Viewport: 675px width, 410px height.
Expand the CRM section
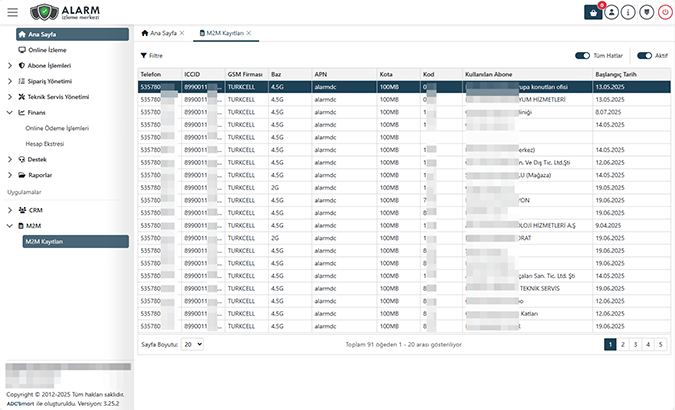(x=9, y=210)
